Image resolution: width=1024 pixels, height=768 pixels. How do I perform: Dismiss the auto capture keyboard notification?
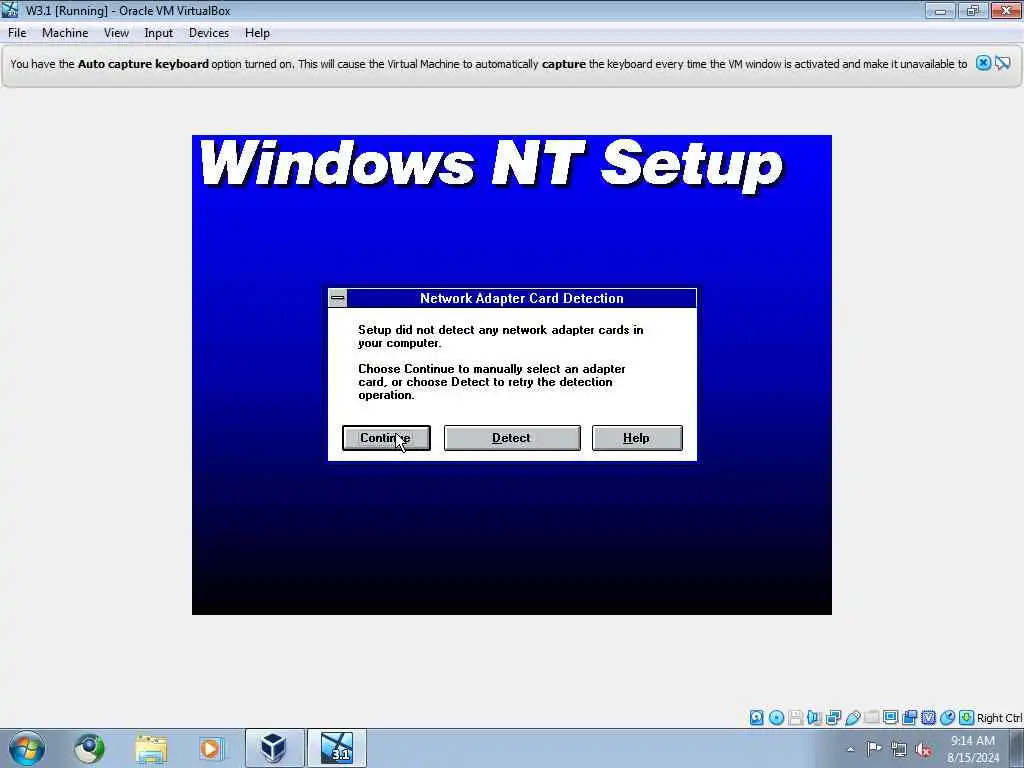983,63
